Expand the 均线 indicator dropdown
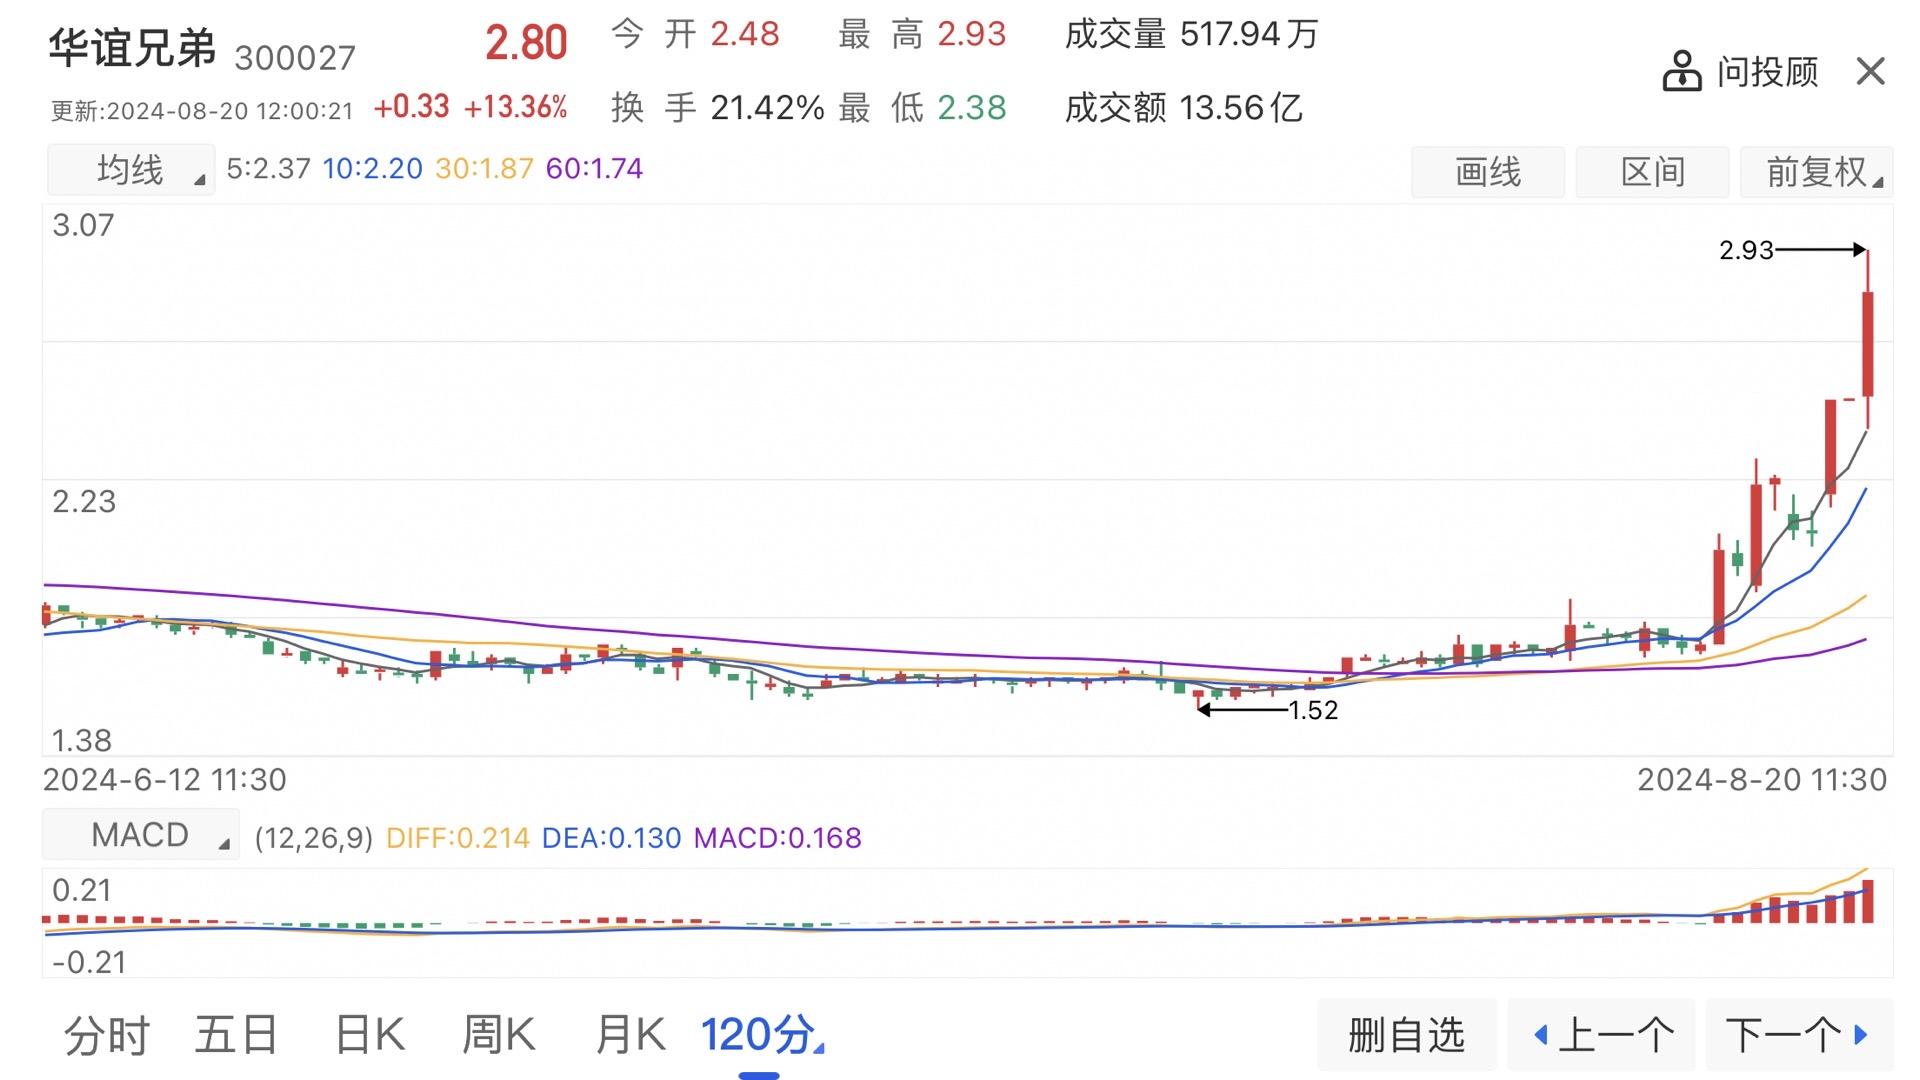 pyautogui.click(x=131, y=169)
